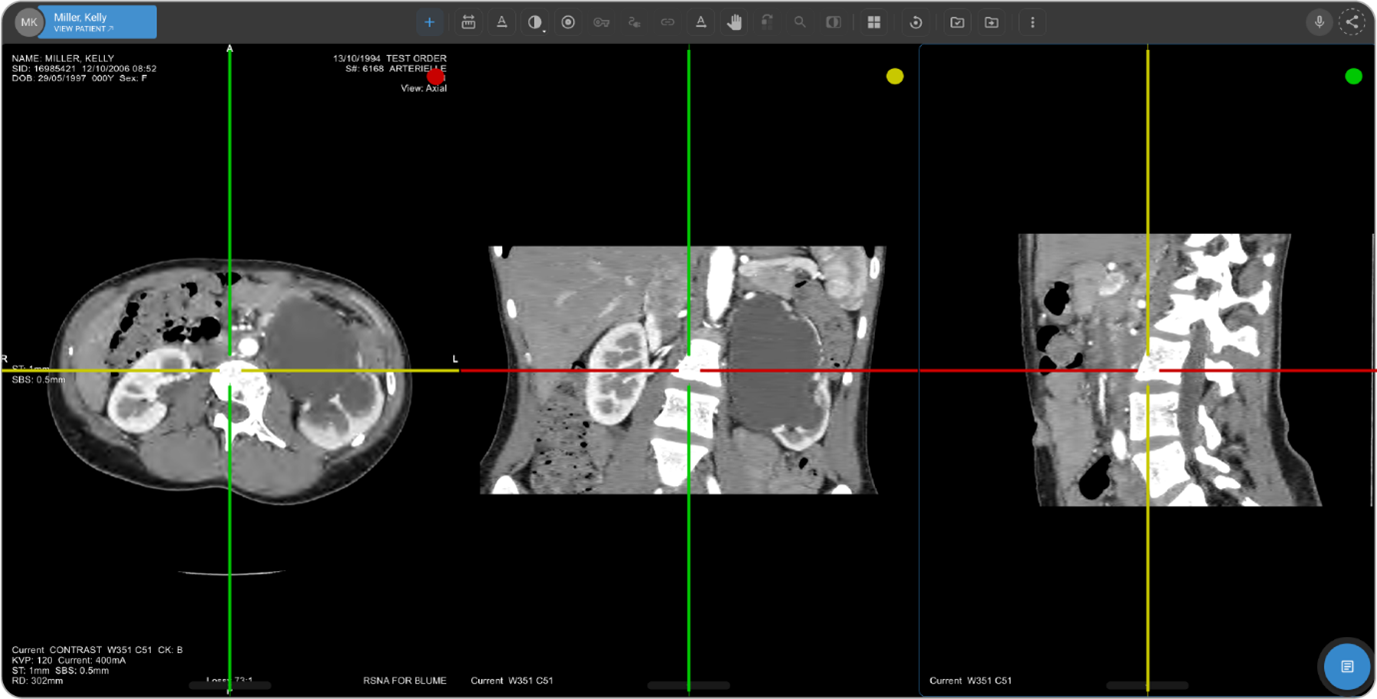Select the ruler measurement tool
Viewport: 1377px width, 699px height.
point(468,22)
